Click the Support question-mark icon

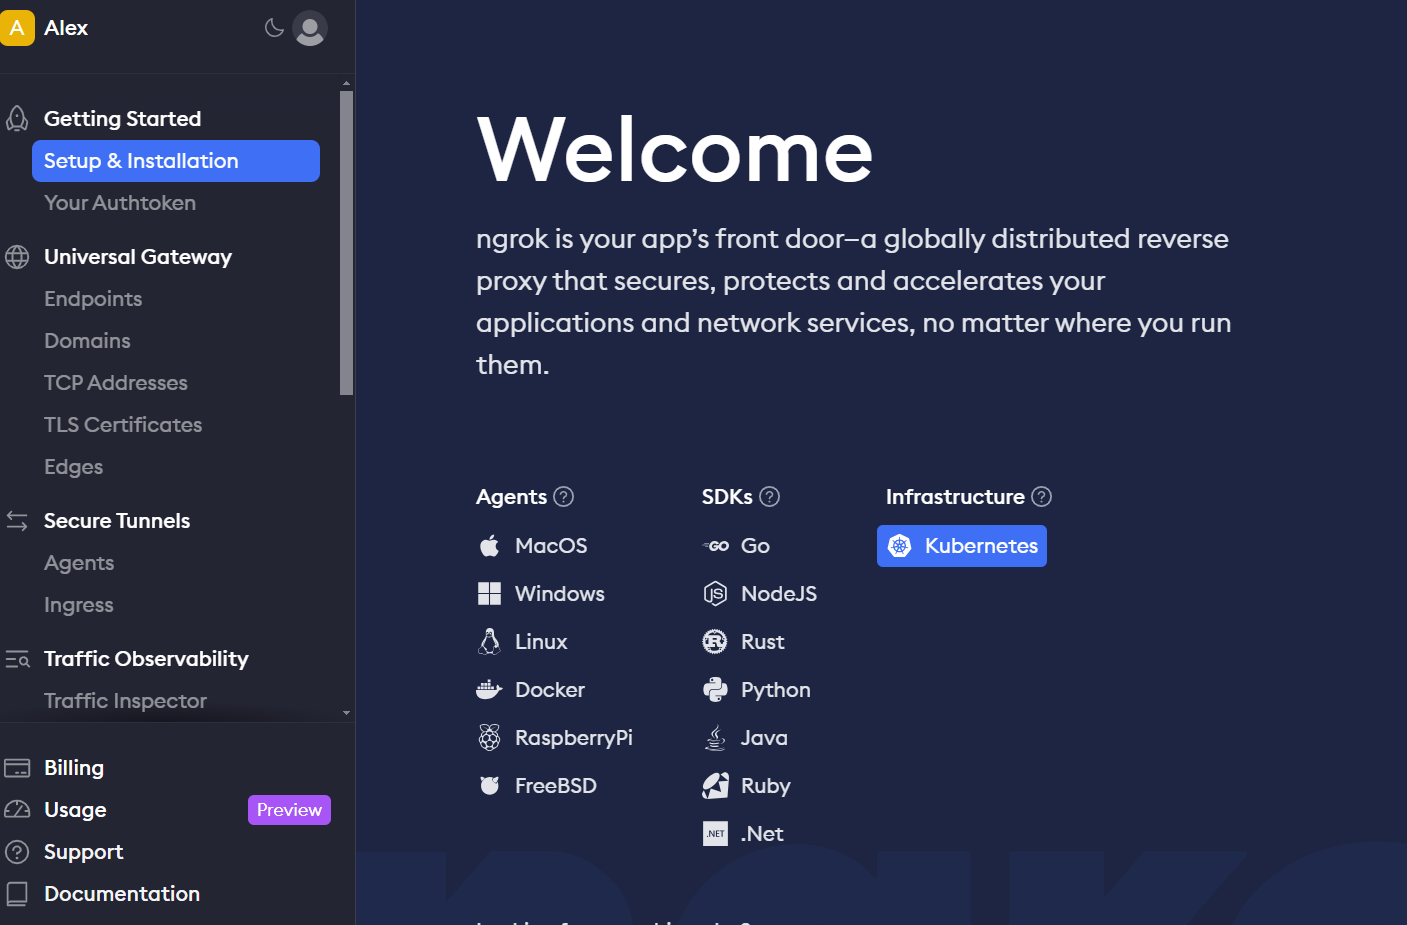17,852
